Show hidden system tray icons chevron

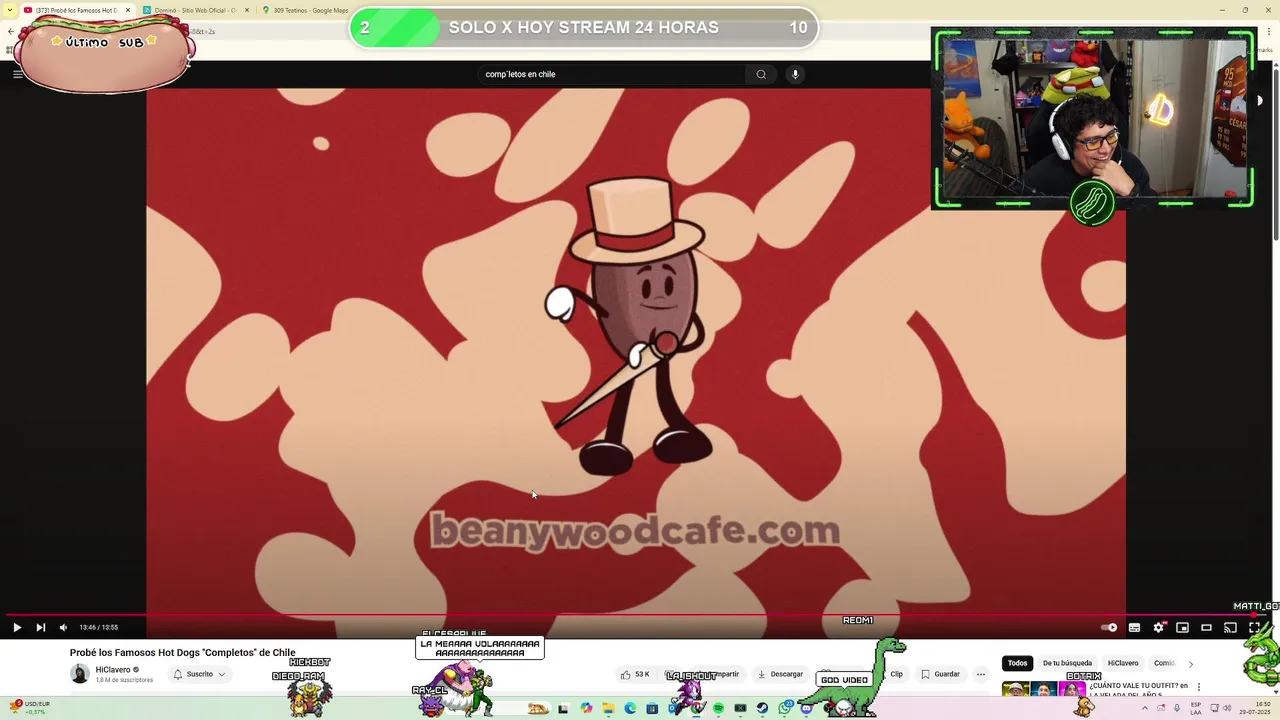[1144, 708]
